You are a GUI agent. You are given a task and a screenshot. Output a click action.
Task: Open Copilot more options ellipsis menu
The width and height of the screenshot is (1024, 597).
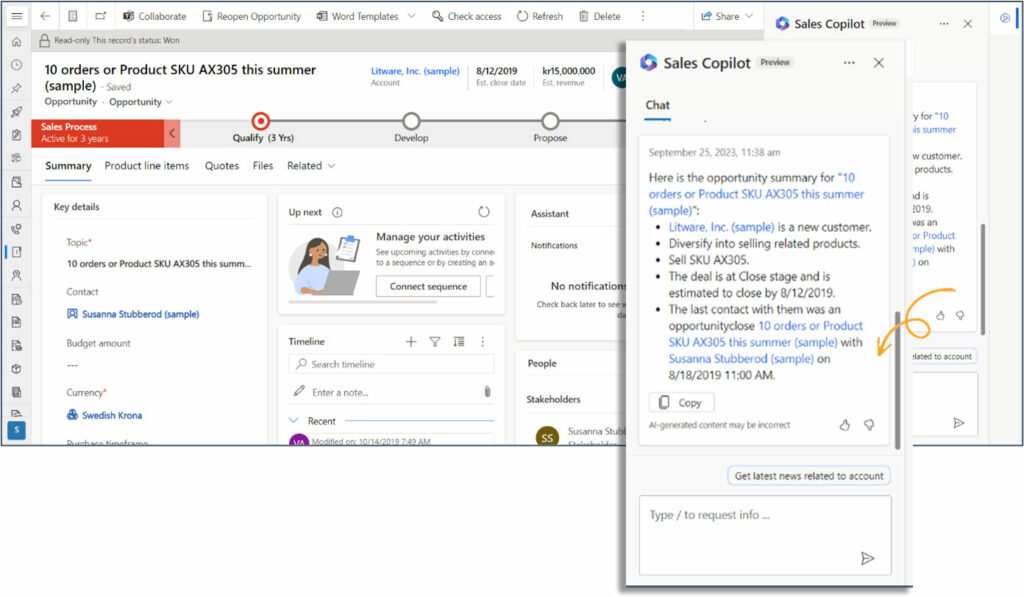pyautogui.click(x=849, y=63)
